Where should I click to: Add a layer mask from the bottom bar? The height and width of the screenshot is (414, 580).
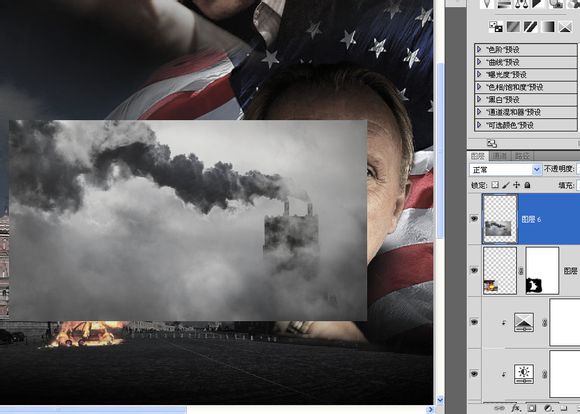[532, 408]
